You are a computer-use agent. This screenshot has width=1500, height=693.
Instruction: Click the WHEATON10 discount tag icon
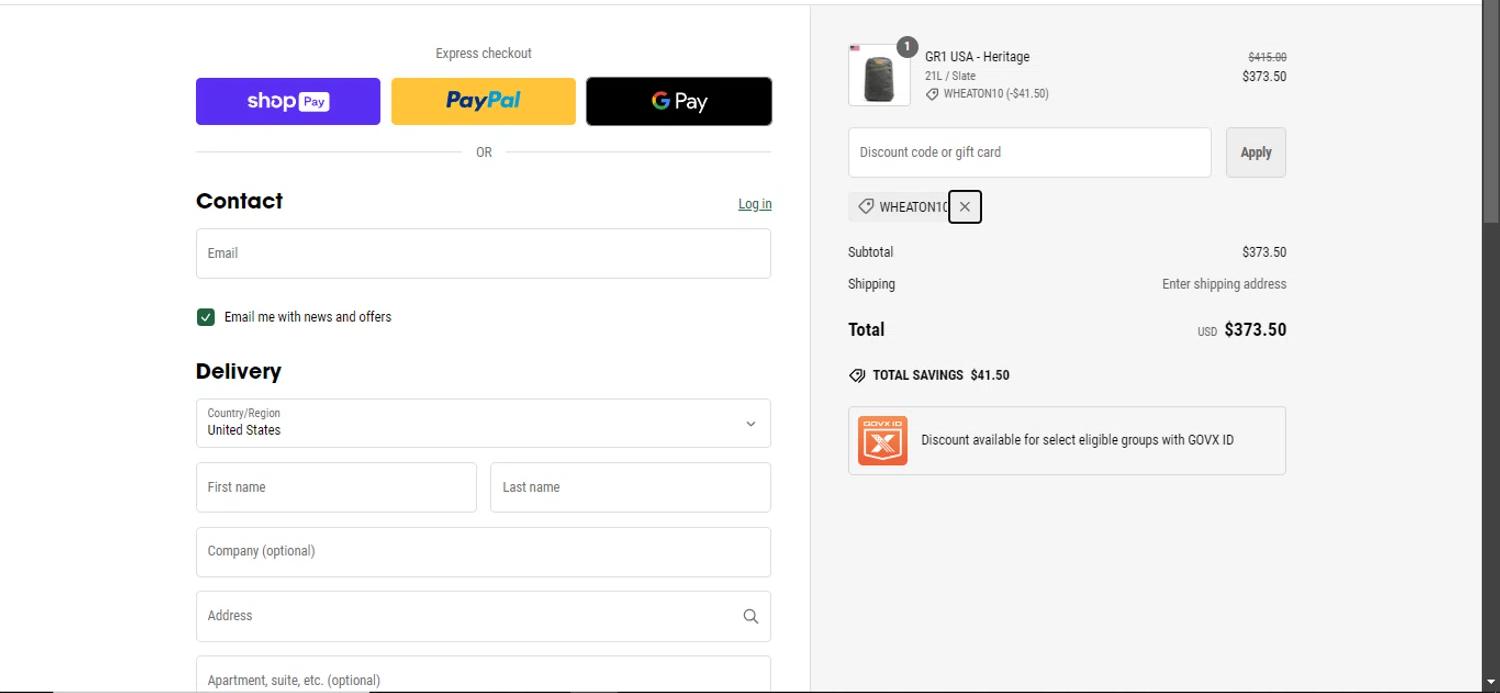pos(866,207)
